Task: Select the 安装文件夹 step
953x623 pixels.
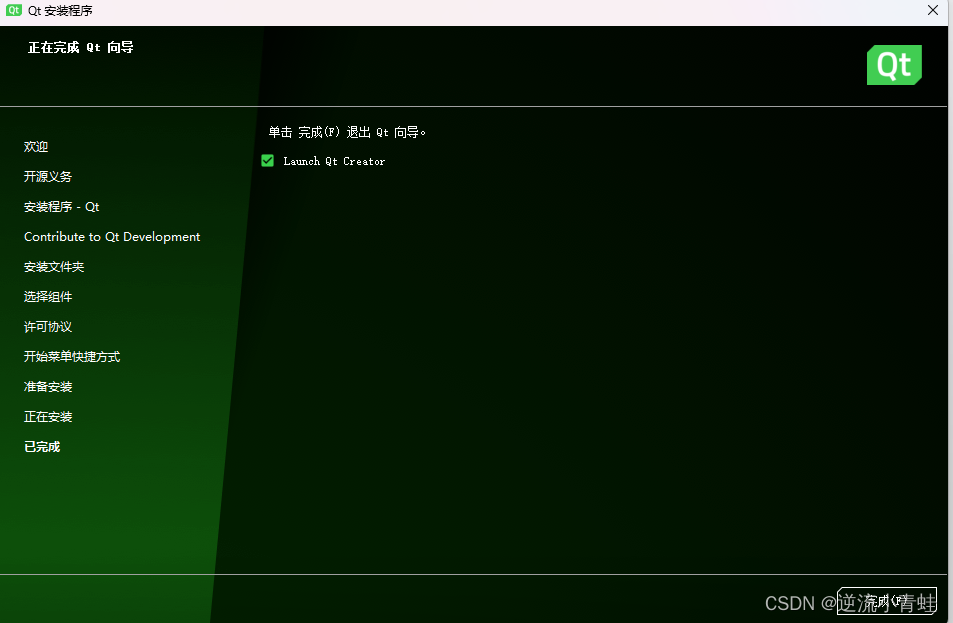Action: point(54,266)
